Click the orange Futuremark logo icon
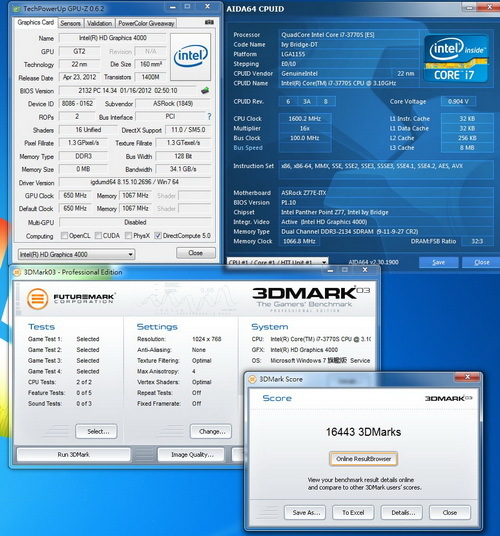 click(37, 298)
